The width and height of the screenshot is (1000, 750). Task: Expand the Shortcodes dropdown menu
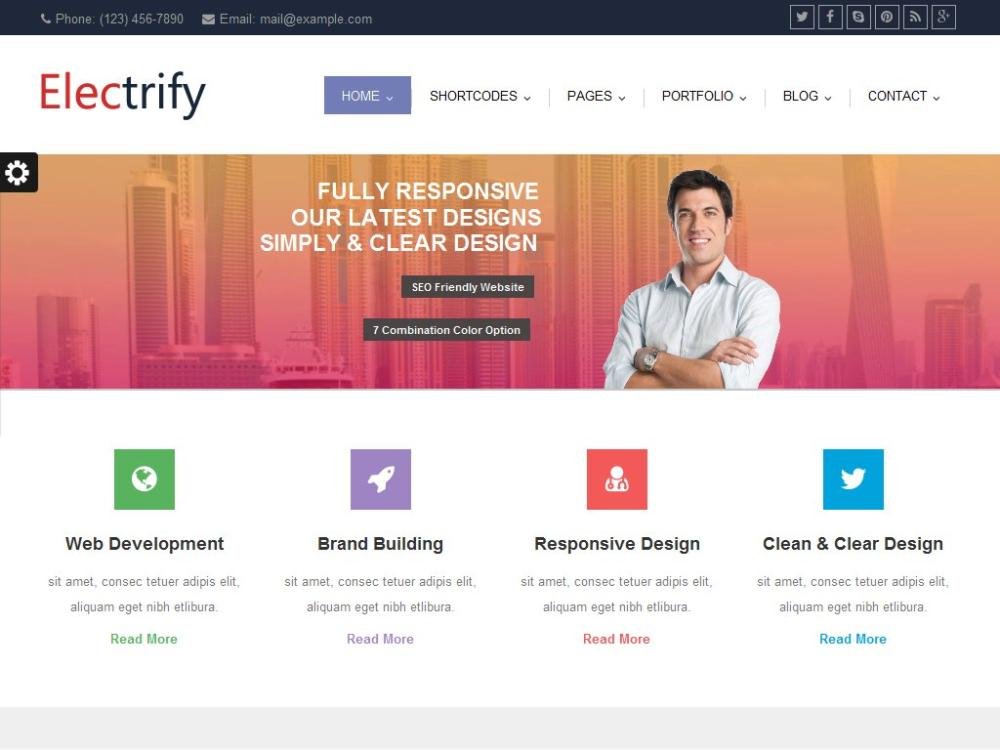(x=480, y=96)
